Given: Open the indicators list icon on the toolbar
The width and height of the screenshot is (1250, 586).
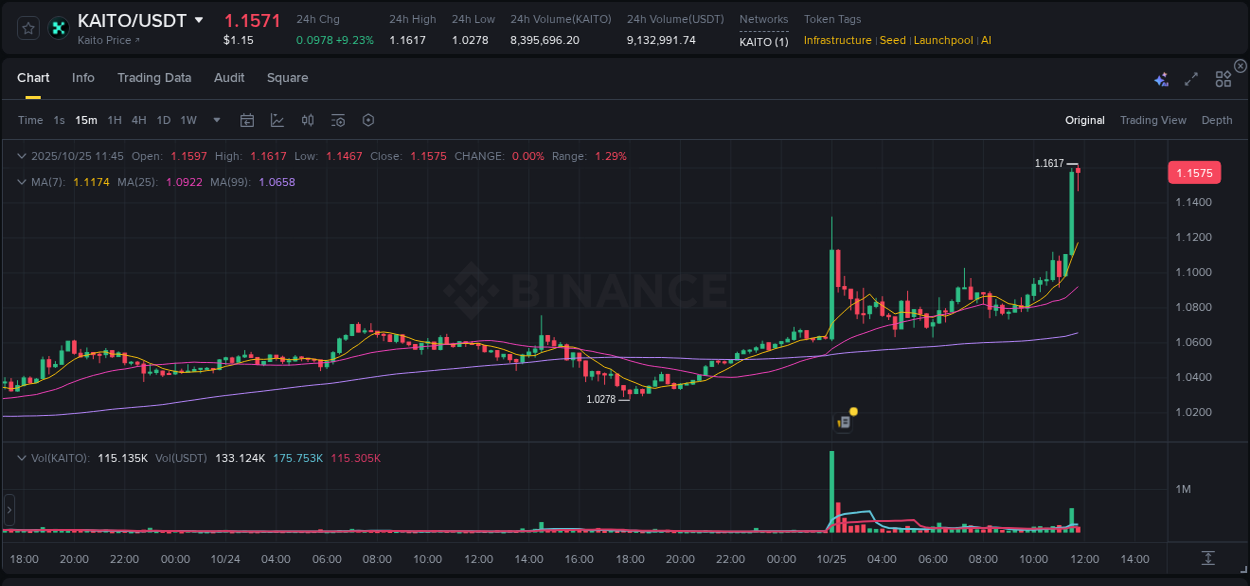Looking at the screenshot, I should pyautogui.click(x=337, y=119).
